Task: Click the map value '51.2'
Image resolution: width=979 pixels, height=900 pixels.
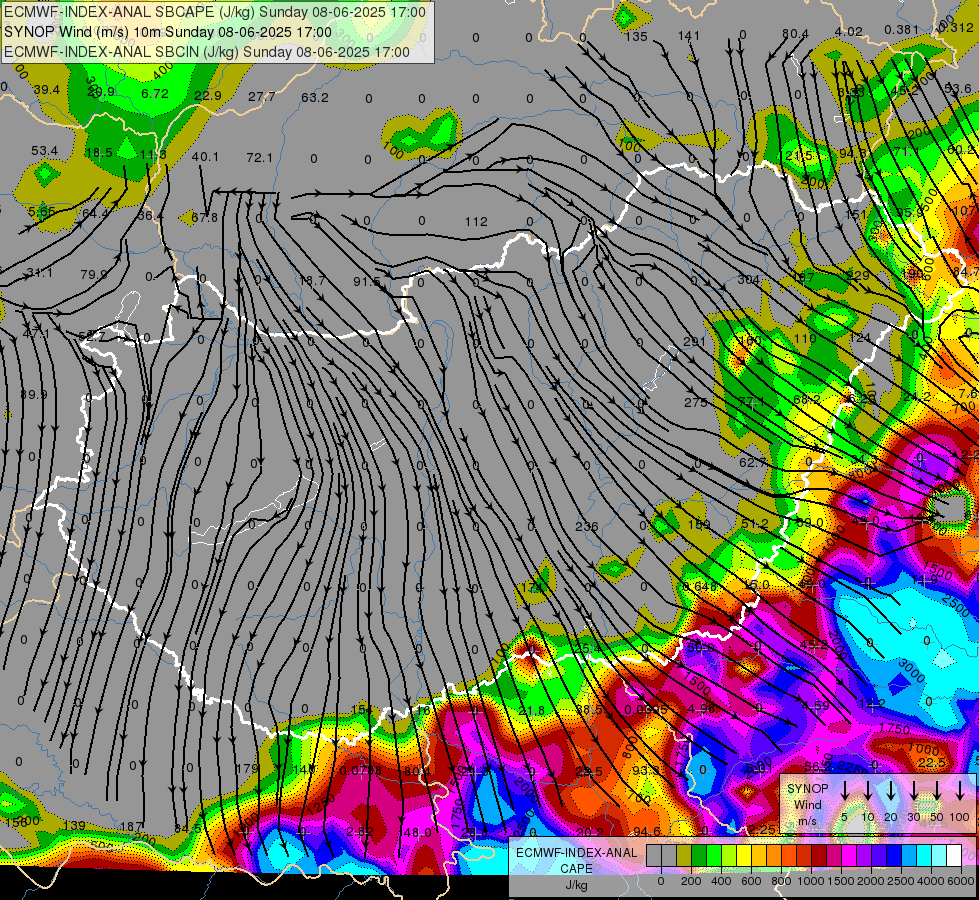Action: point(755,524)
